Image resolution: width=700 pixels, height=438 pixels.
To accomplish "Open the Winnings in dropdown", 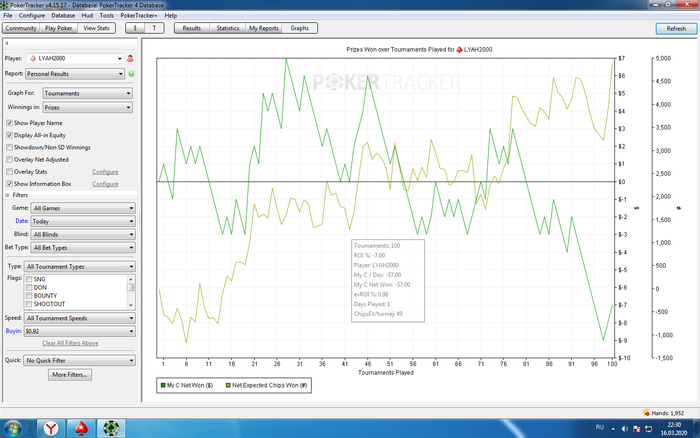I will tap(88, 107).
